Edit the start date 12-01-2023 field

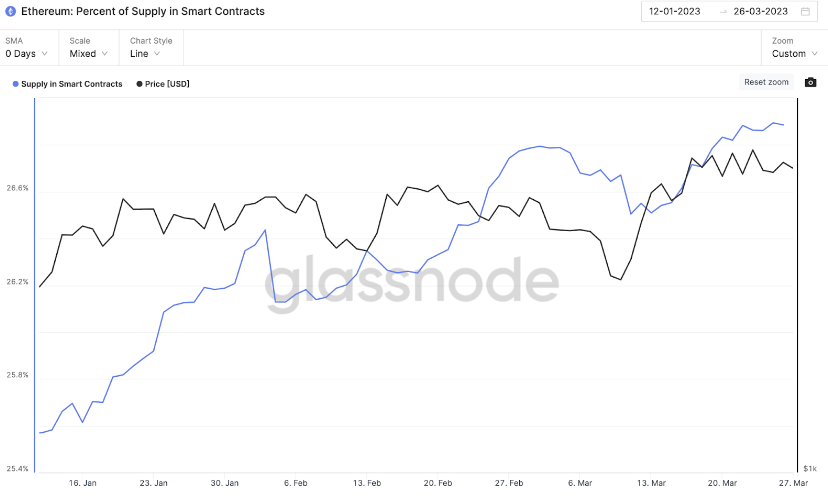pos(679,12)
